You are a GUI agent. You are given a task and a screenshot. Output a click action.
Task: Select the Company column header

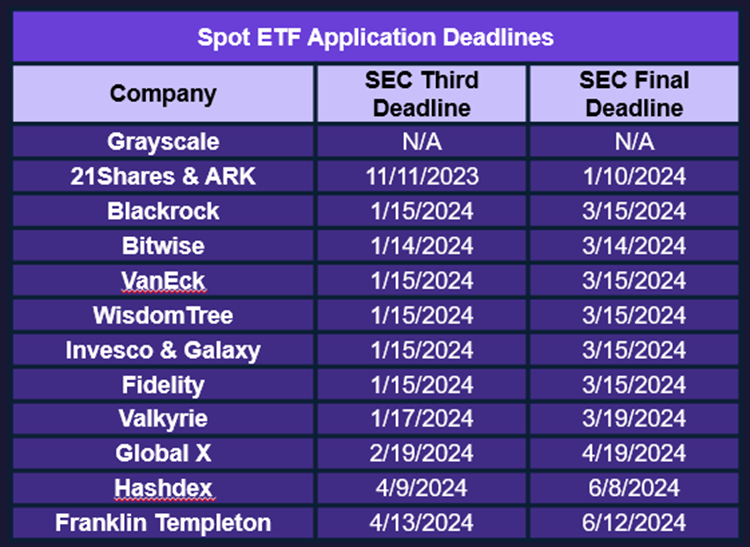[163, 94]
